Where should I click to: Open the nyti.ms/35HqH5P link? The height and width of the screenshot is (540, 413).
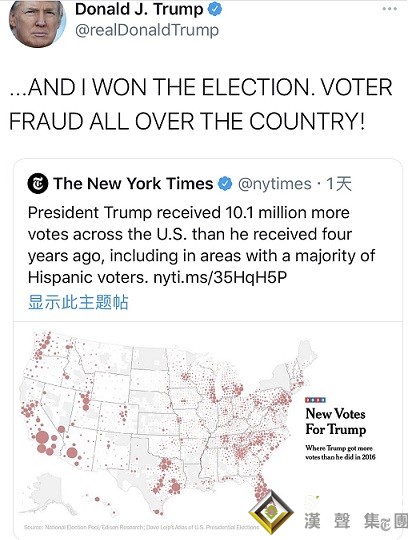pyautogui.click(x=220, y=277)
